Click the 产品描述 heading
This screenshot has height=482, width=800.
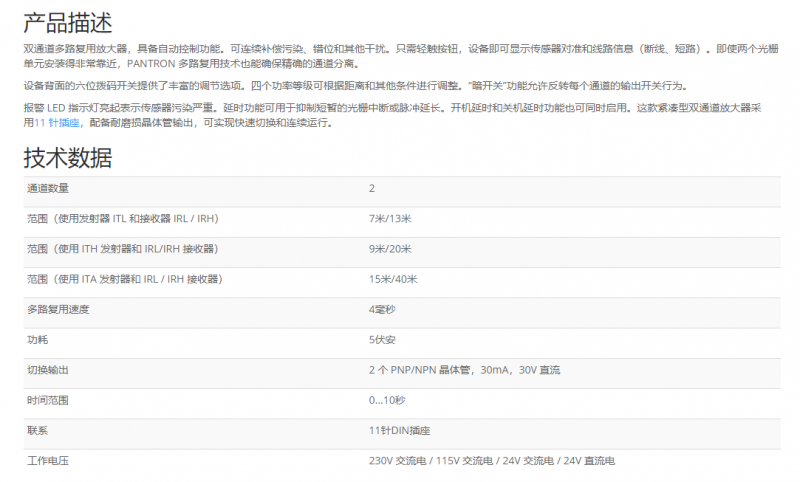pyautogui.click(x=67, y=21)
